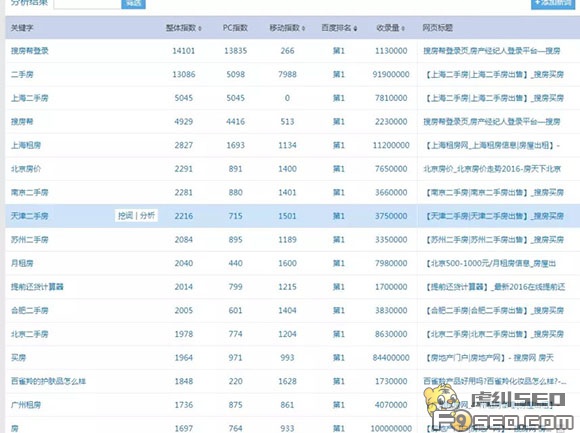
Task: Click overall index value 13086
Action: click(183, 74)
